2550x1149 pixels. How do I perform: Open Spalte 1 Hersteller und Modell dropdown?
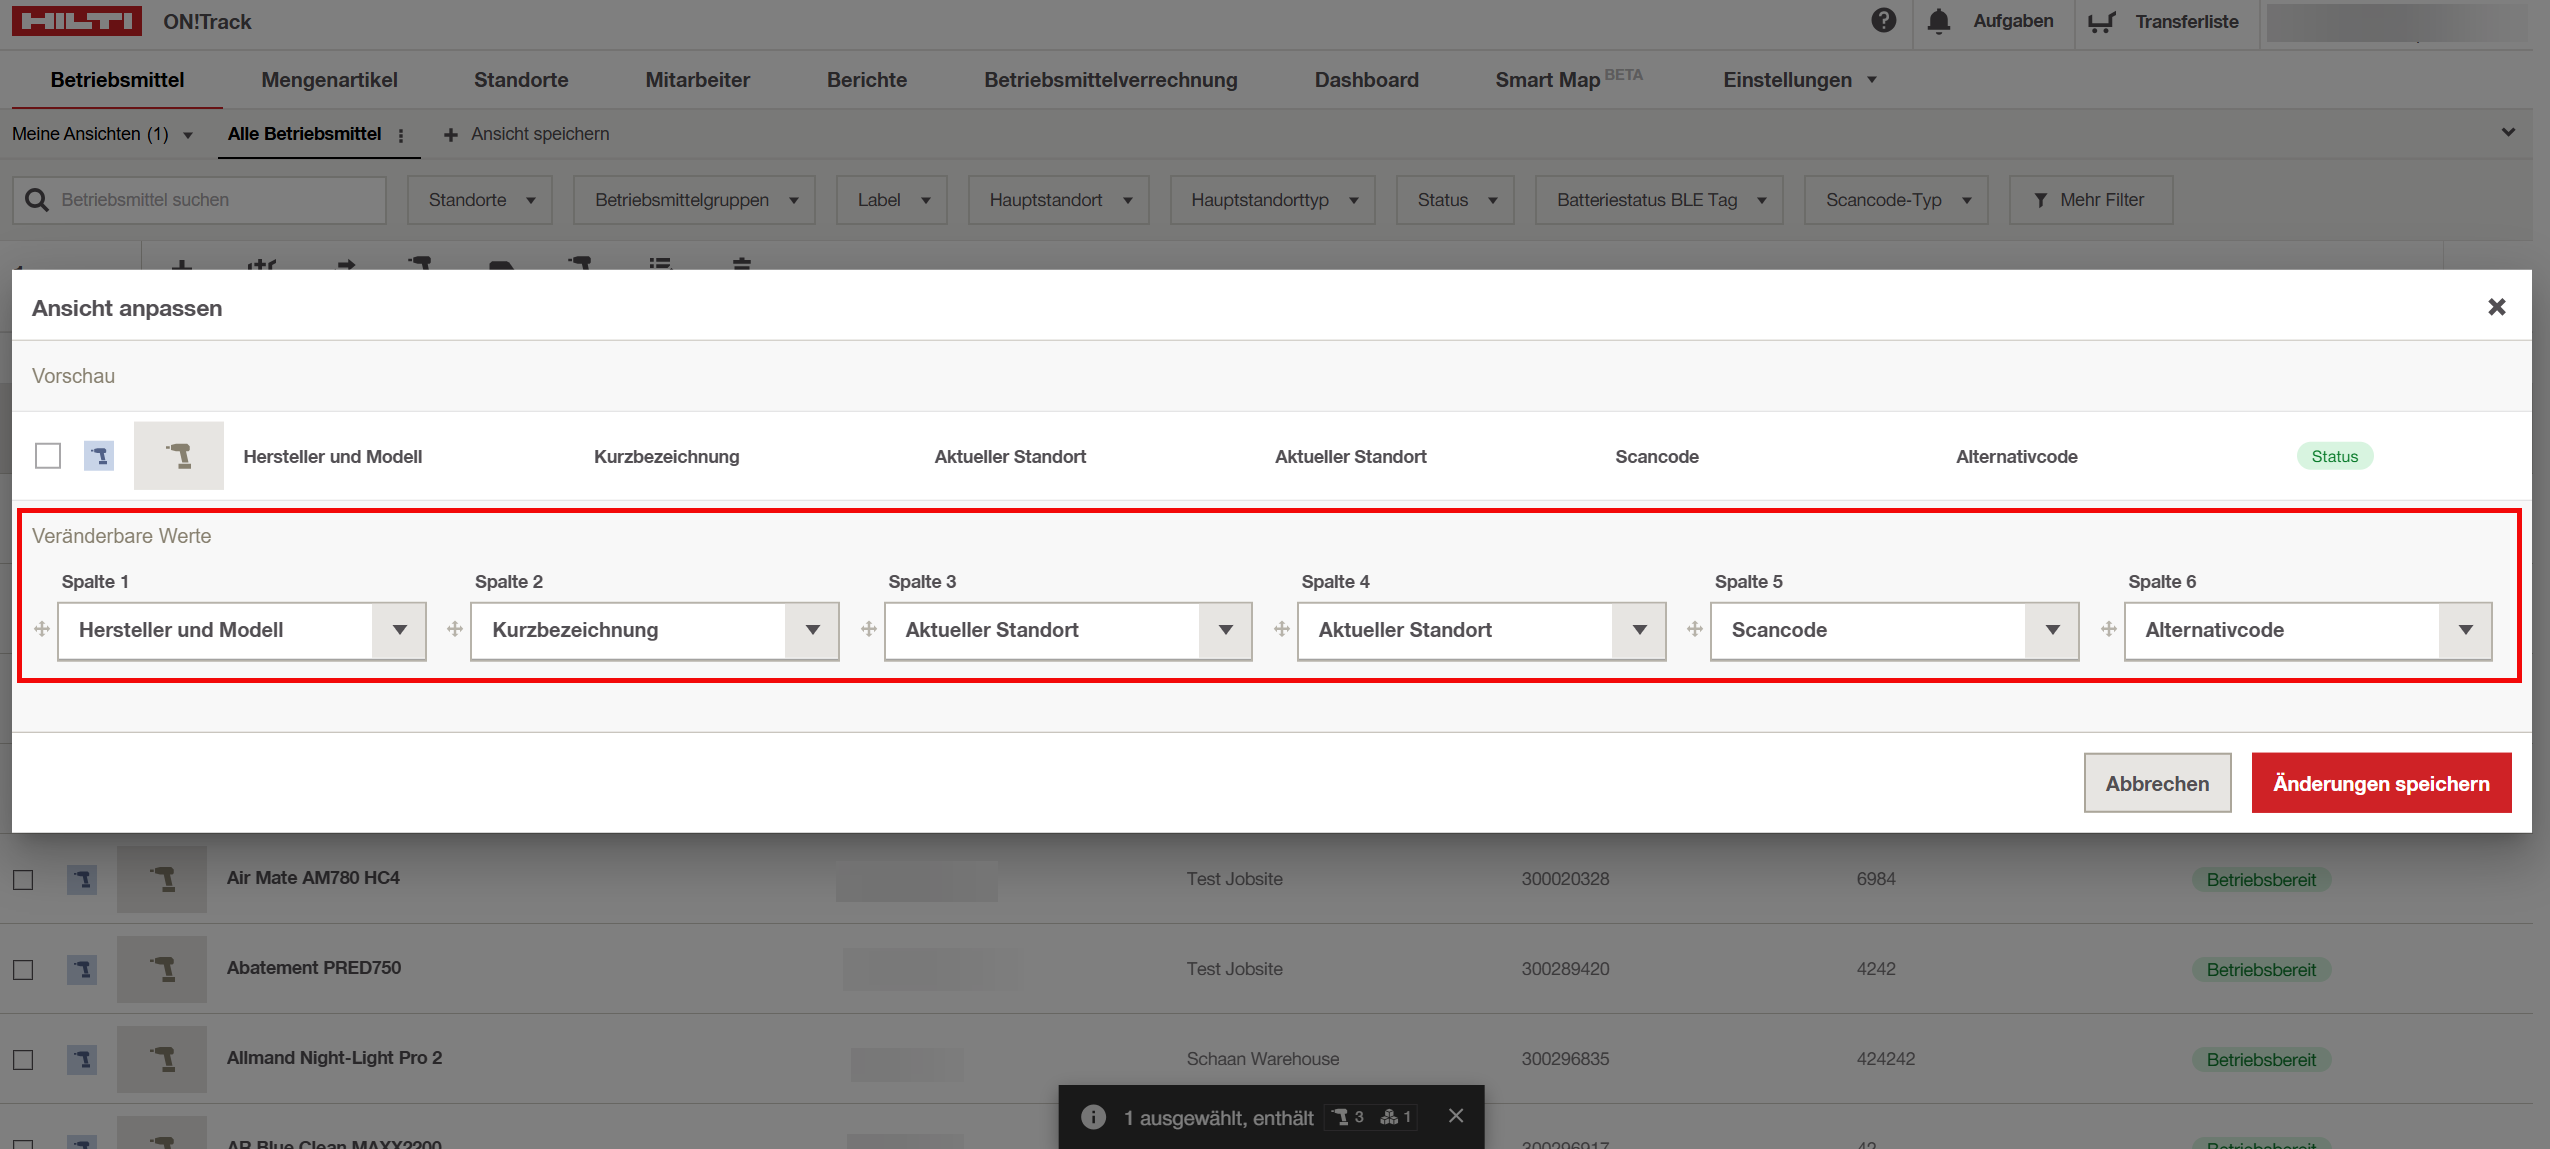coord(400,630)
